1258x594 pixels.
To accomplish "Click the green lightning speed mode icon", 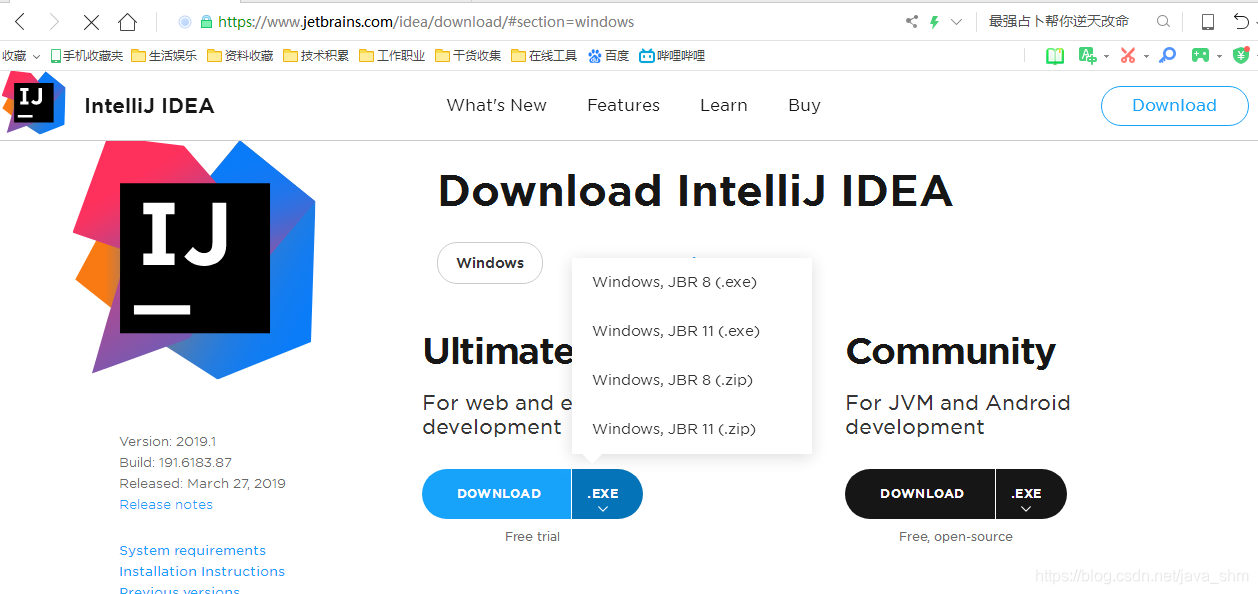I will 935,21.
